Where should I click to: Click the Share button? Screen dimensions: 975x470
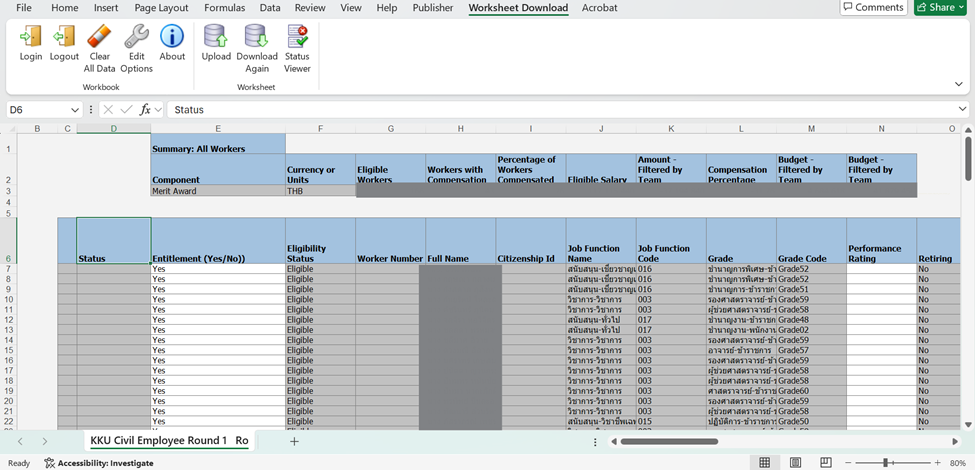[x=940, y=8]
